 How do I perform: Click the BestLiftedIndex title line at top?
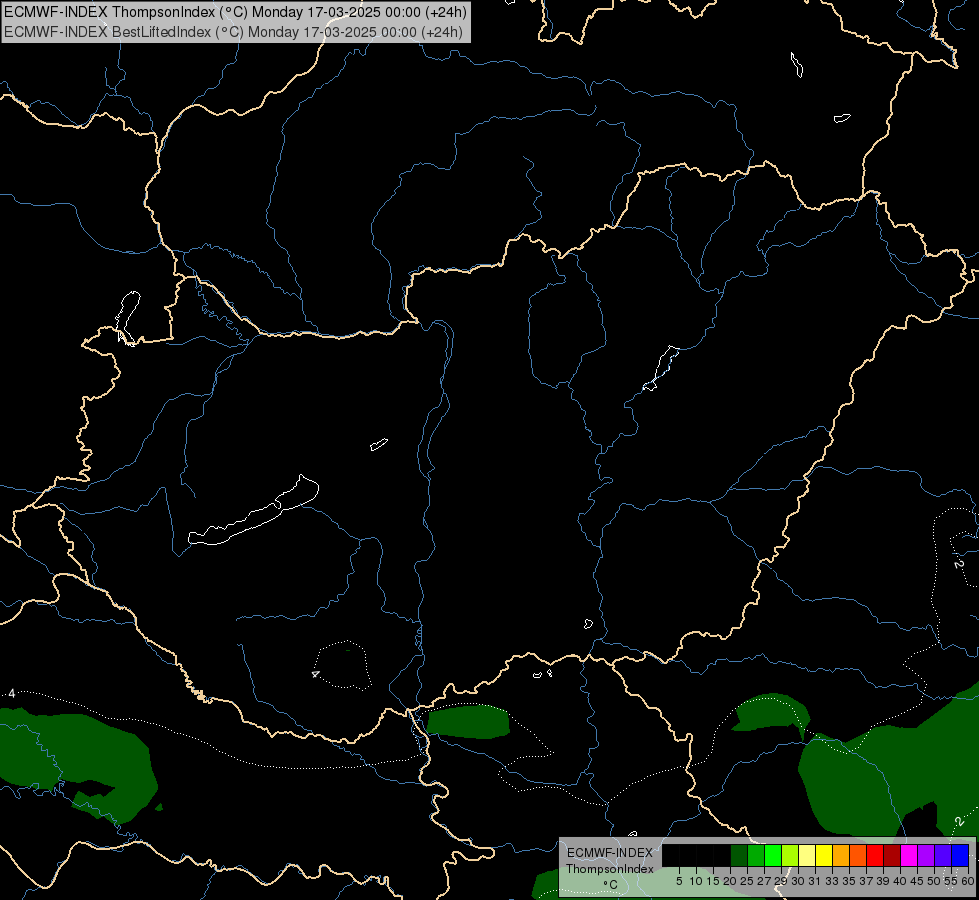(x=233, y=32)
